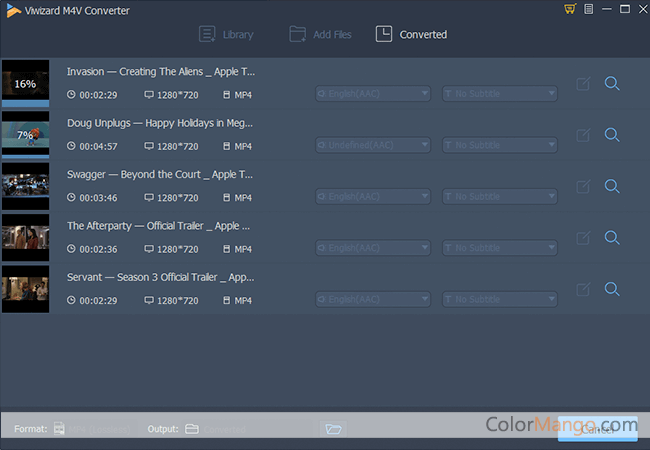This screenshot has height=450, width=650.
Task: Click the edit icon for Servant trailer
Action: (x=583, y=290)
